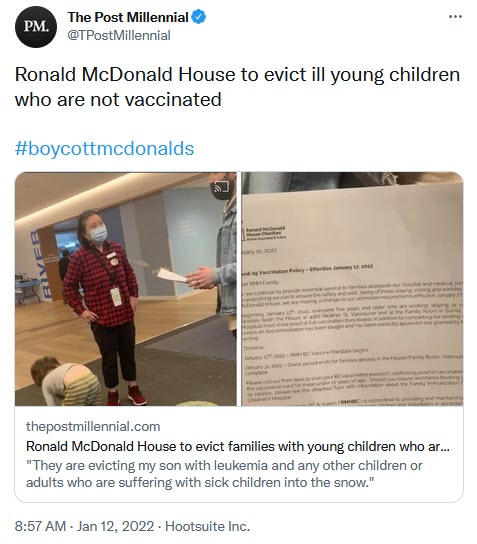477x544 pixels.
Task: Open the @TPostMillennial handle link
Action: (119, 35)
